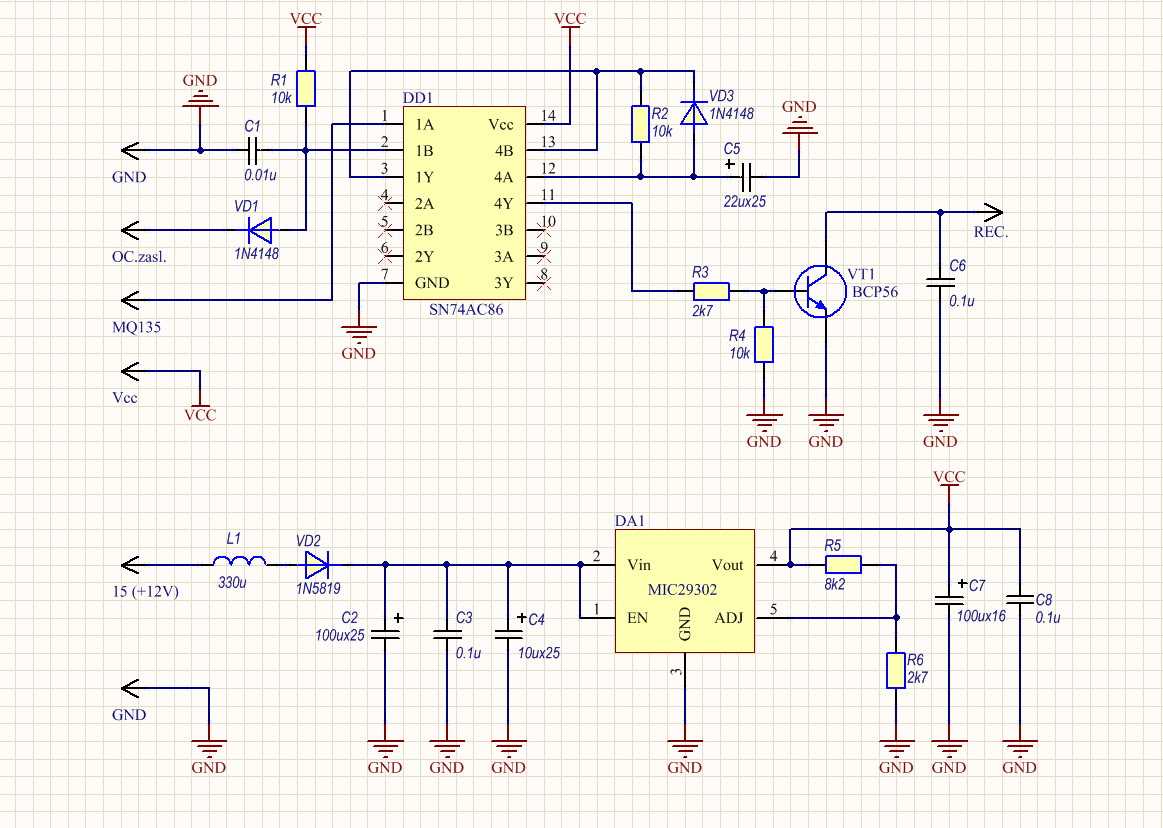Screen dimensions: 1163x828
Task: Click the MIC29302 part label
Action: click(x=682, y=590)
